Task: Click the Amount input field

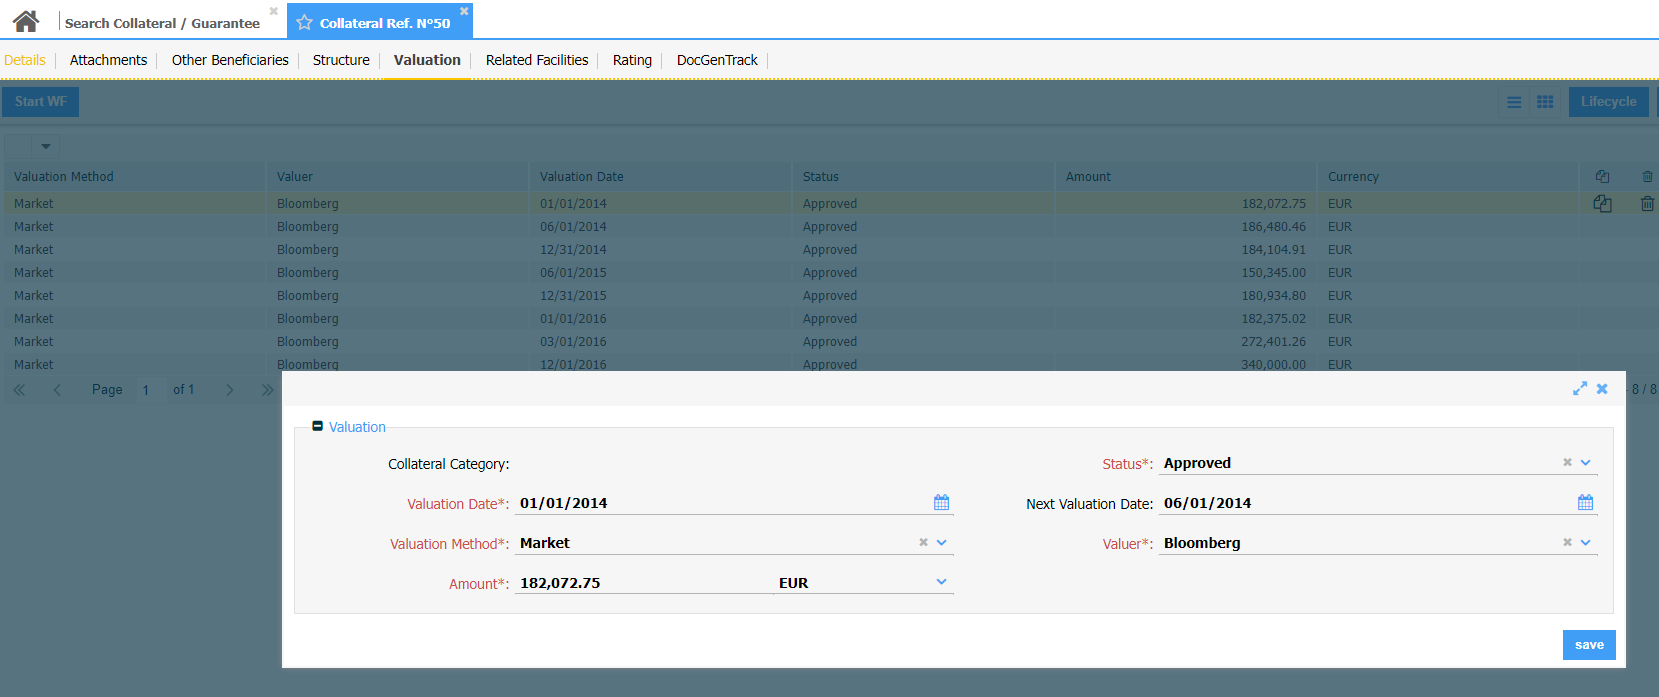Action: pyautogui.click(x=643, y=583)
